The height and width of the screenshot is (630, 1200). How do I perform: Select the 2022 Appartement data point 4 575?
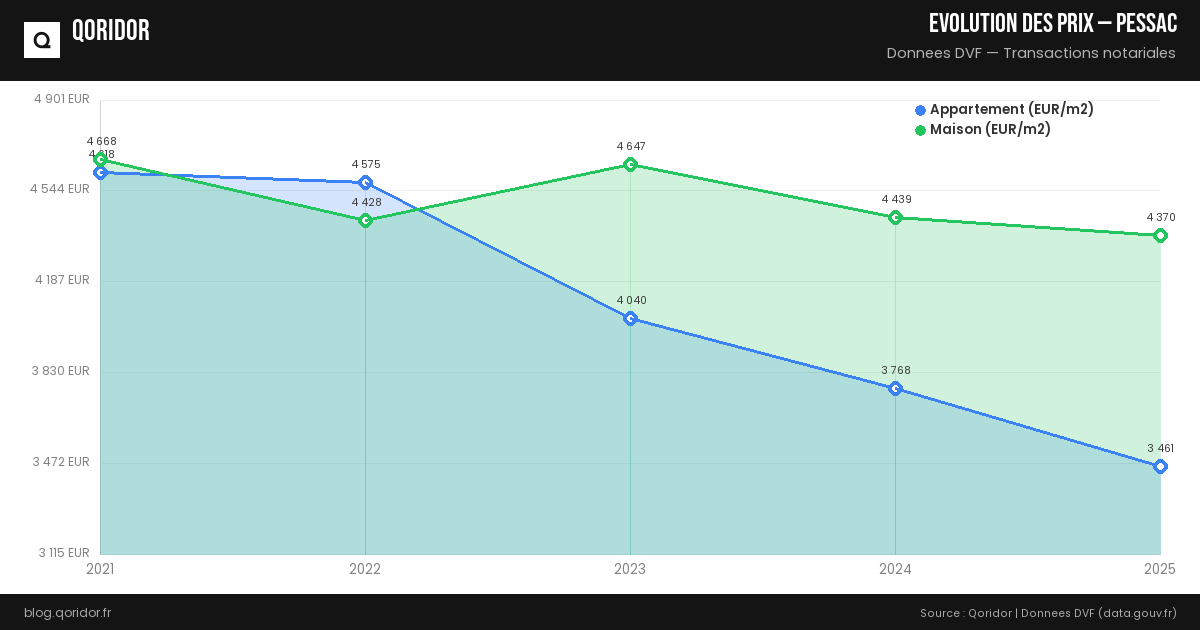pos(365,183)
